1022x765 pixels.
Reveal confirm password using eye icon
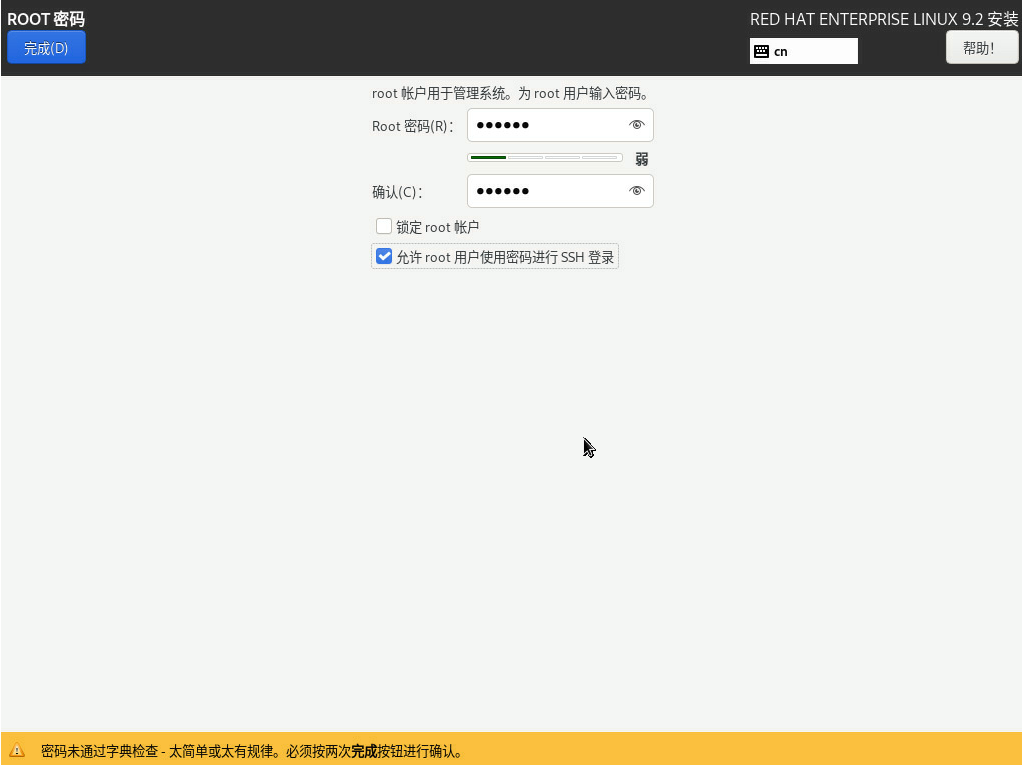[x=636, y=191]
